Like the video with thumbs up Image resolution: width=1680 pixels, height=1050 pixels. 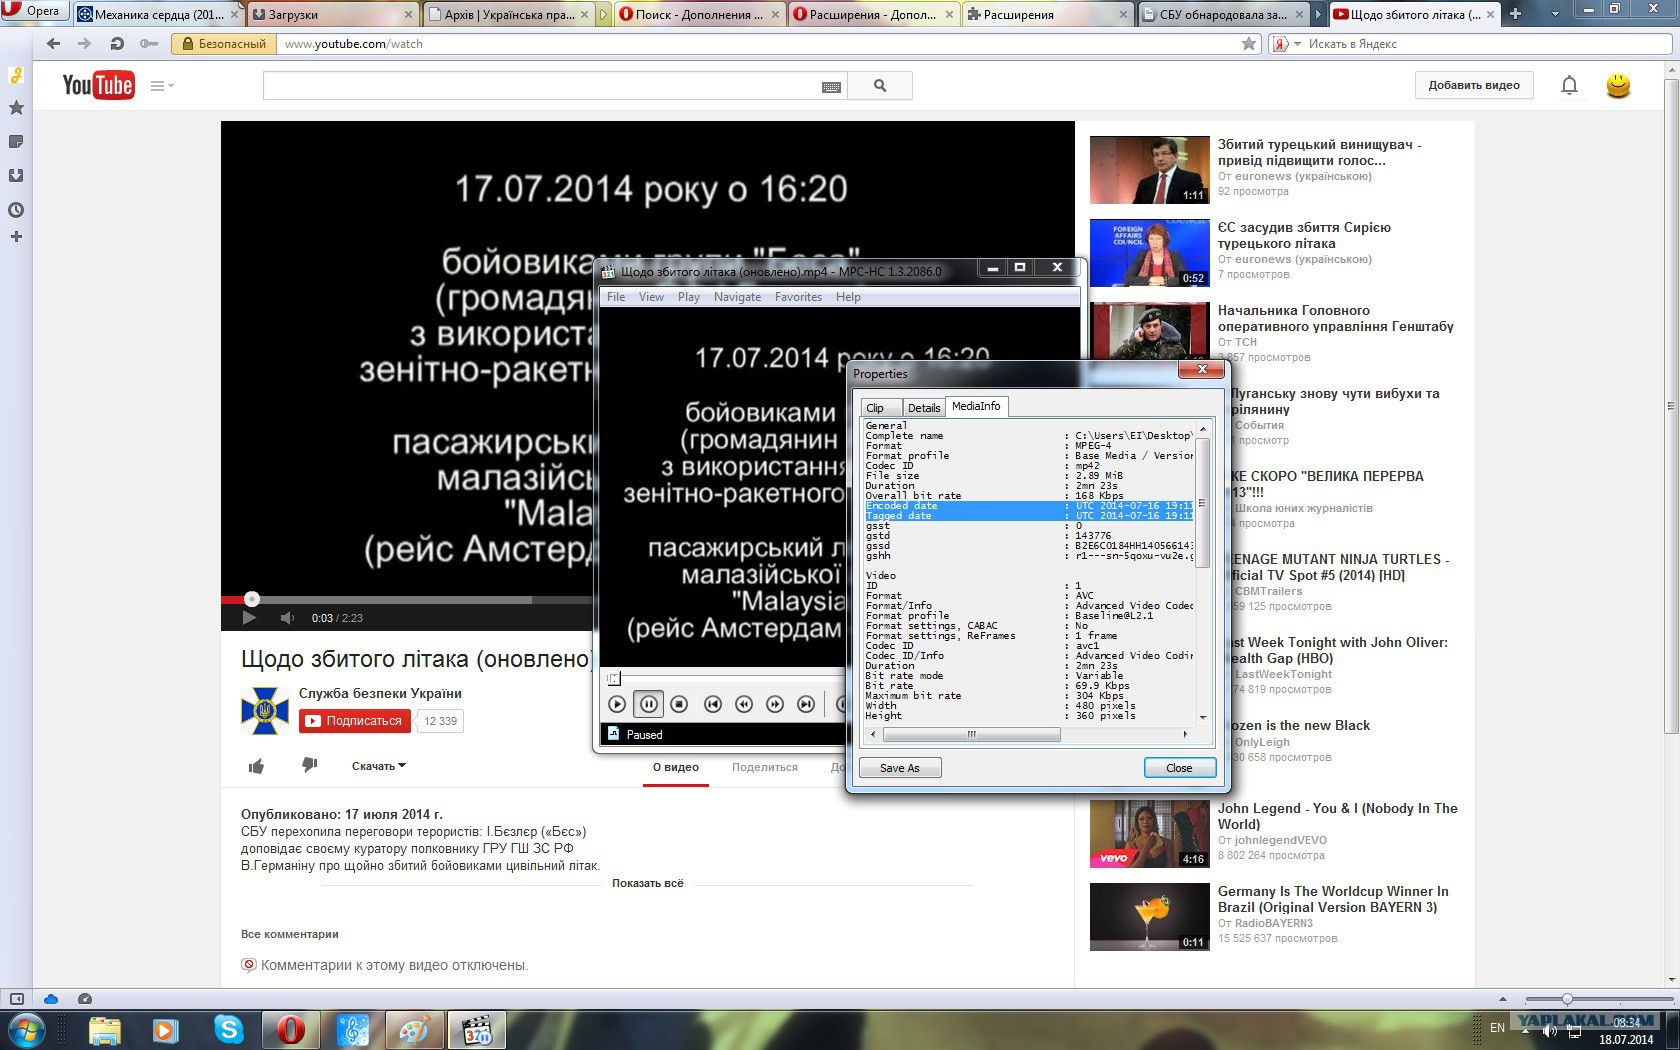257,766
